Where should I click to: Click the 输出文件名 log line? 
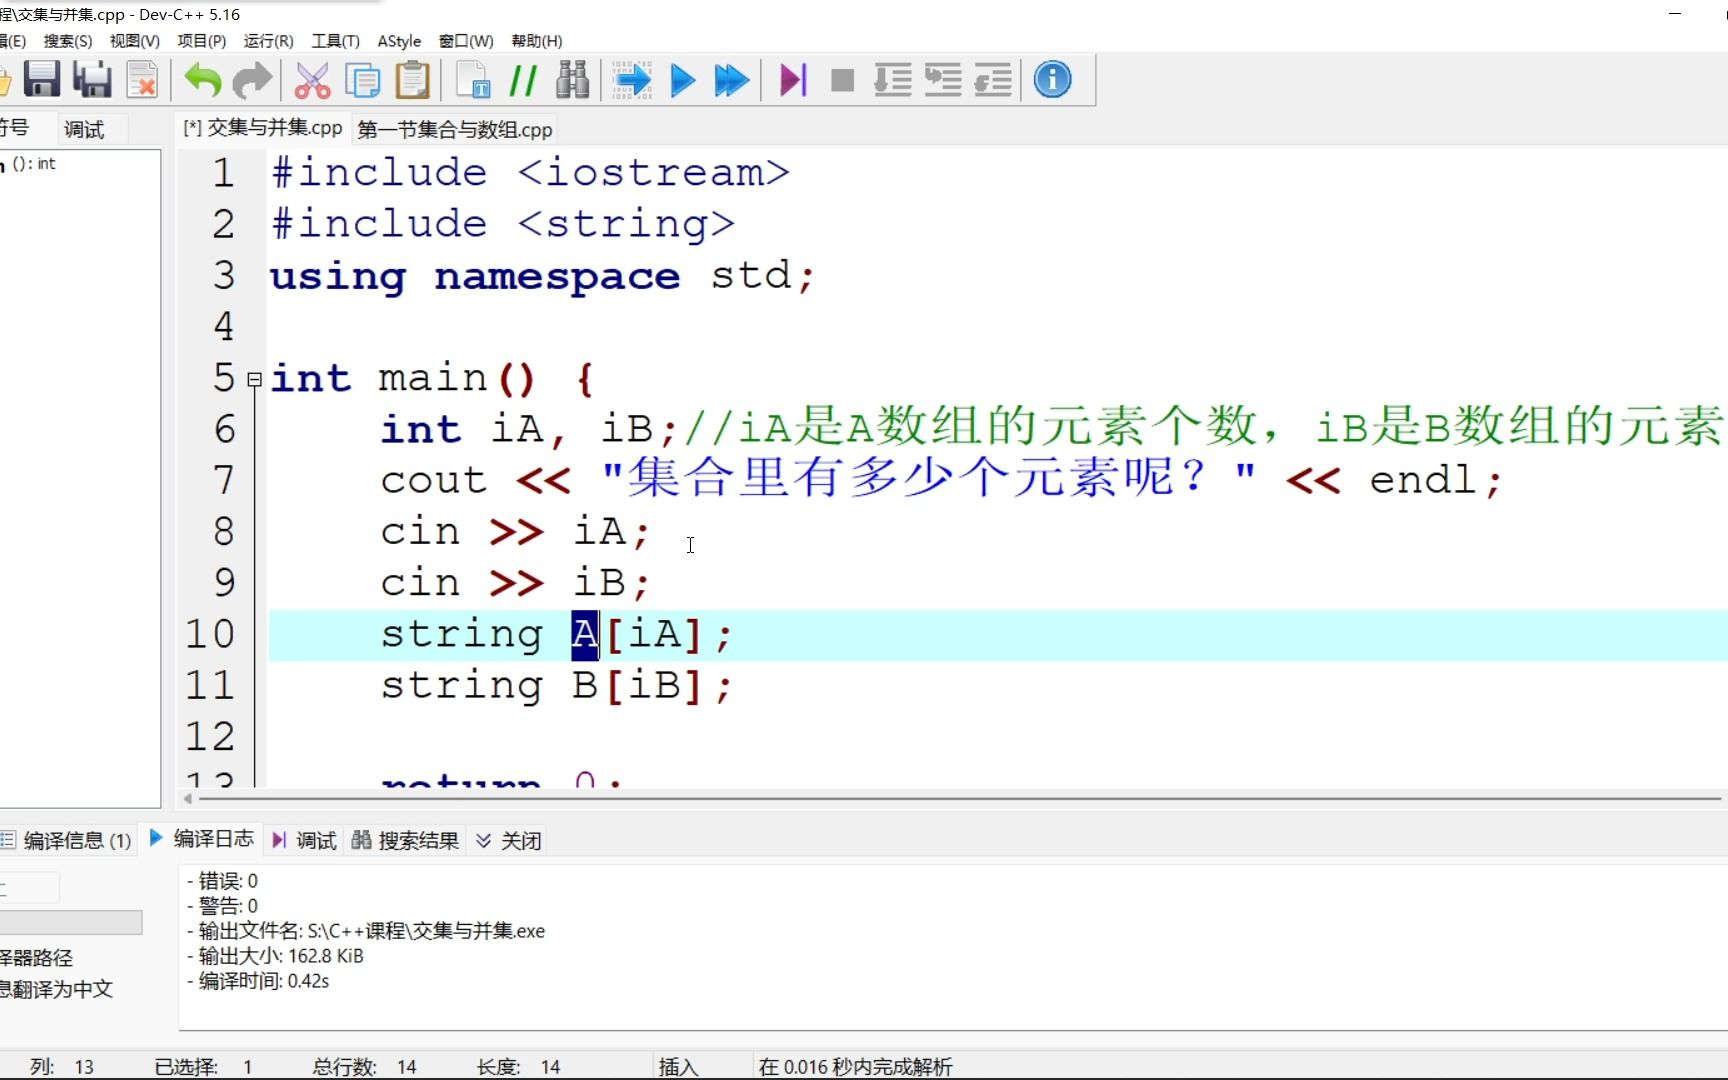366,931
